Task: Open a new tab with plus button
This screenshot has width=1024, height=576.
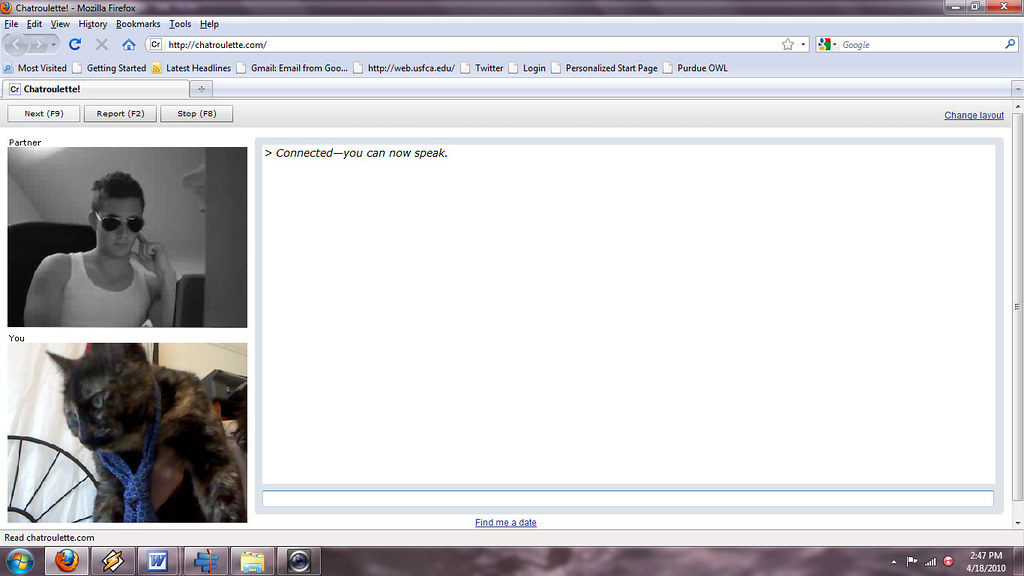Action: click(201, 89)
